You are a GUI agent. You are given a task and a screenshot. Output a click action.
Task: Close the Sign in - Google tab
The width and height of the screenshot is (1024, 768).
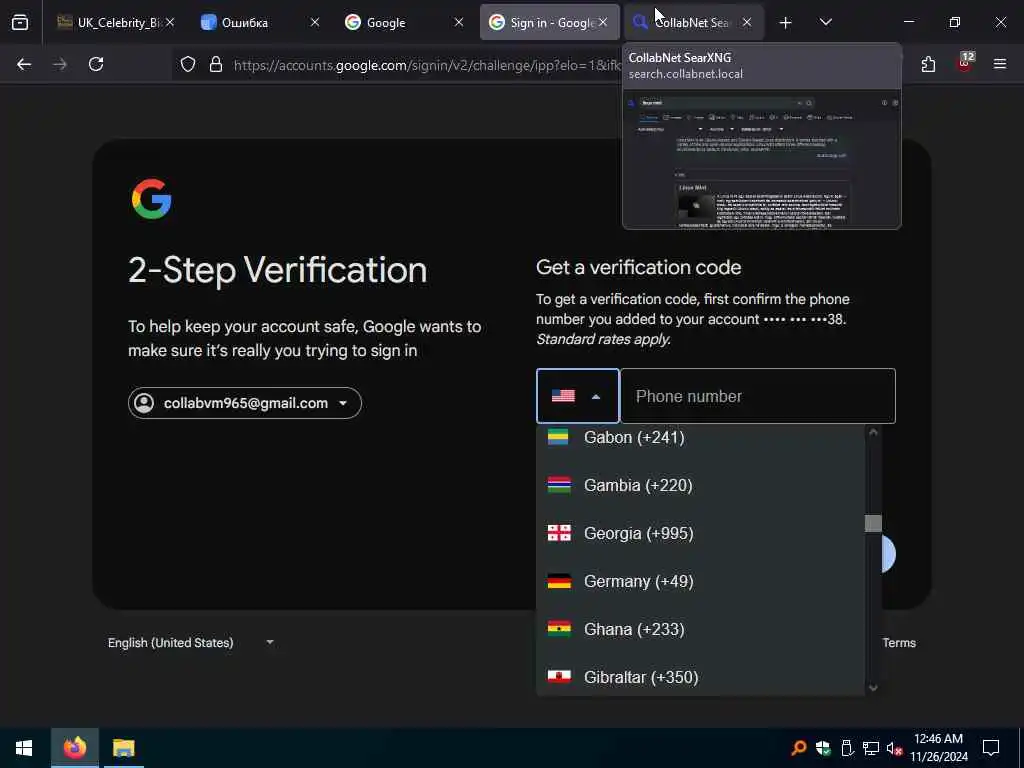pyautogui.click(x=603, y=22)
